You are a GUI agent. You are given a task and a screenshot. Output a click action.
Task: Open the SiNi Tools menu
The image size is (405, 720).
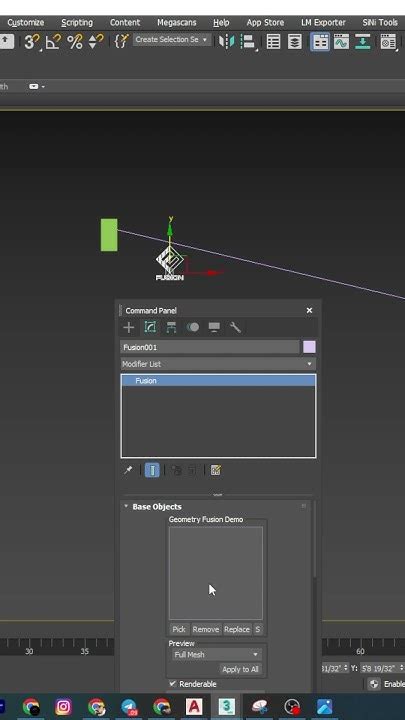pos(380,22)
